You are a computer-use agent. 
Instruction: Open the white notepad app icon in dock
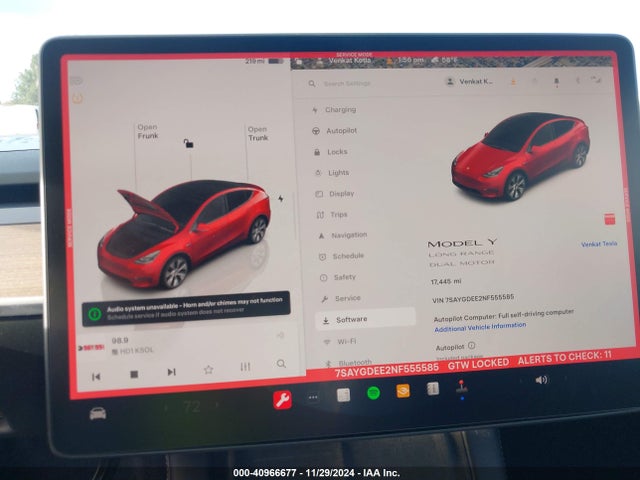pos(343,395)
